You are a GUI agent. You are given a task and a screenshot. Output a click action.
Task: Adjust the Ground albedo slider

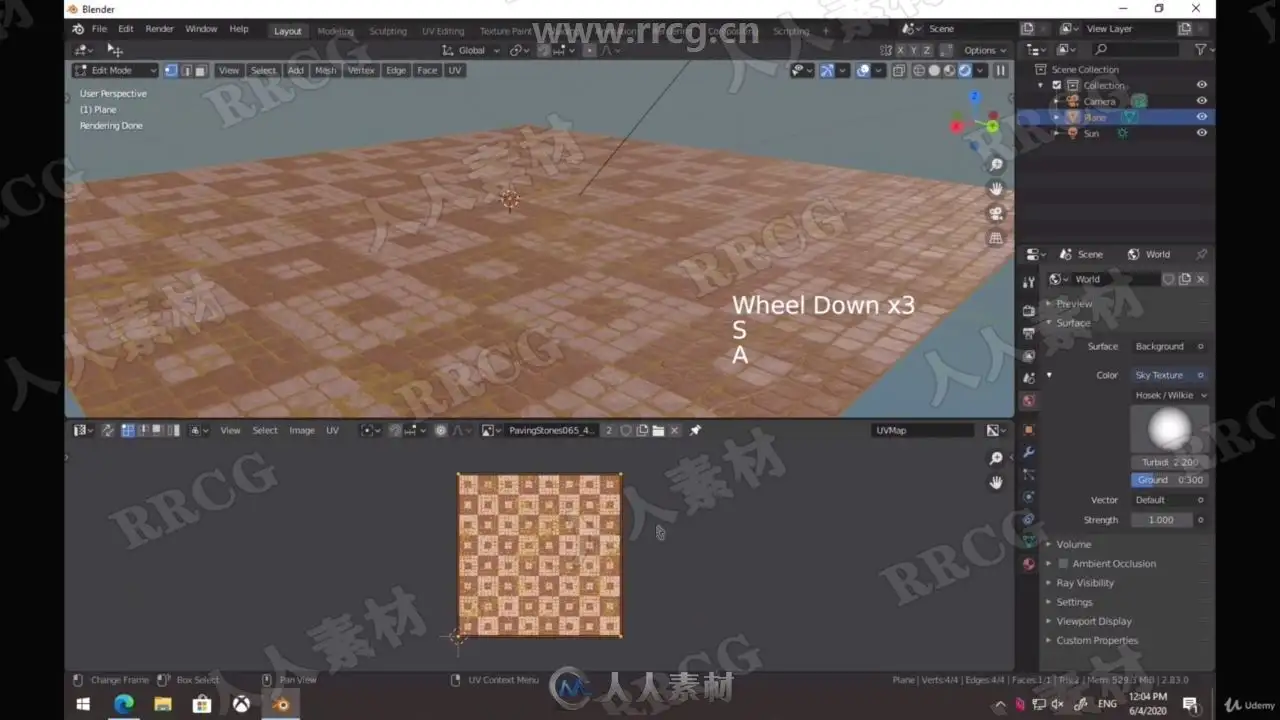pos(1170,480)
